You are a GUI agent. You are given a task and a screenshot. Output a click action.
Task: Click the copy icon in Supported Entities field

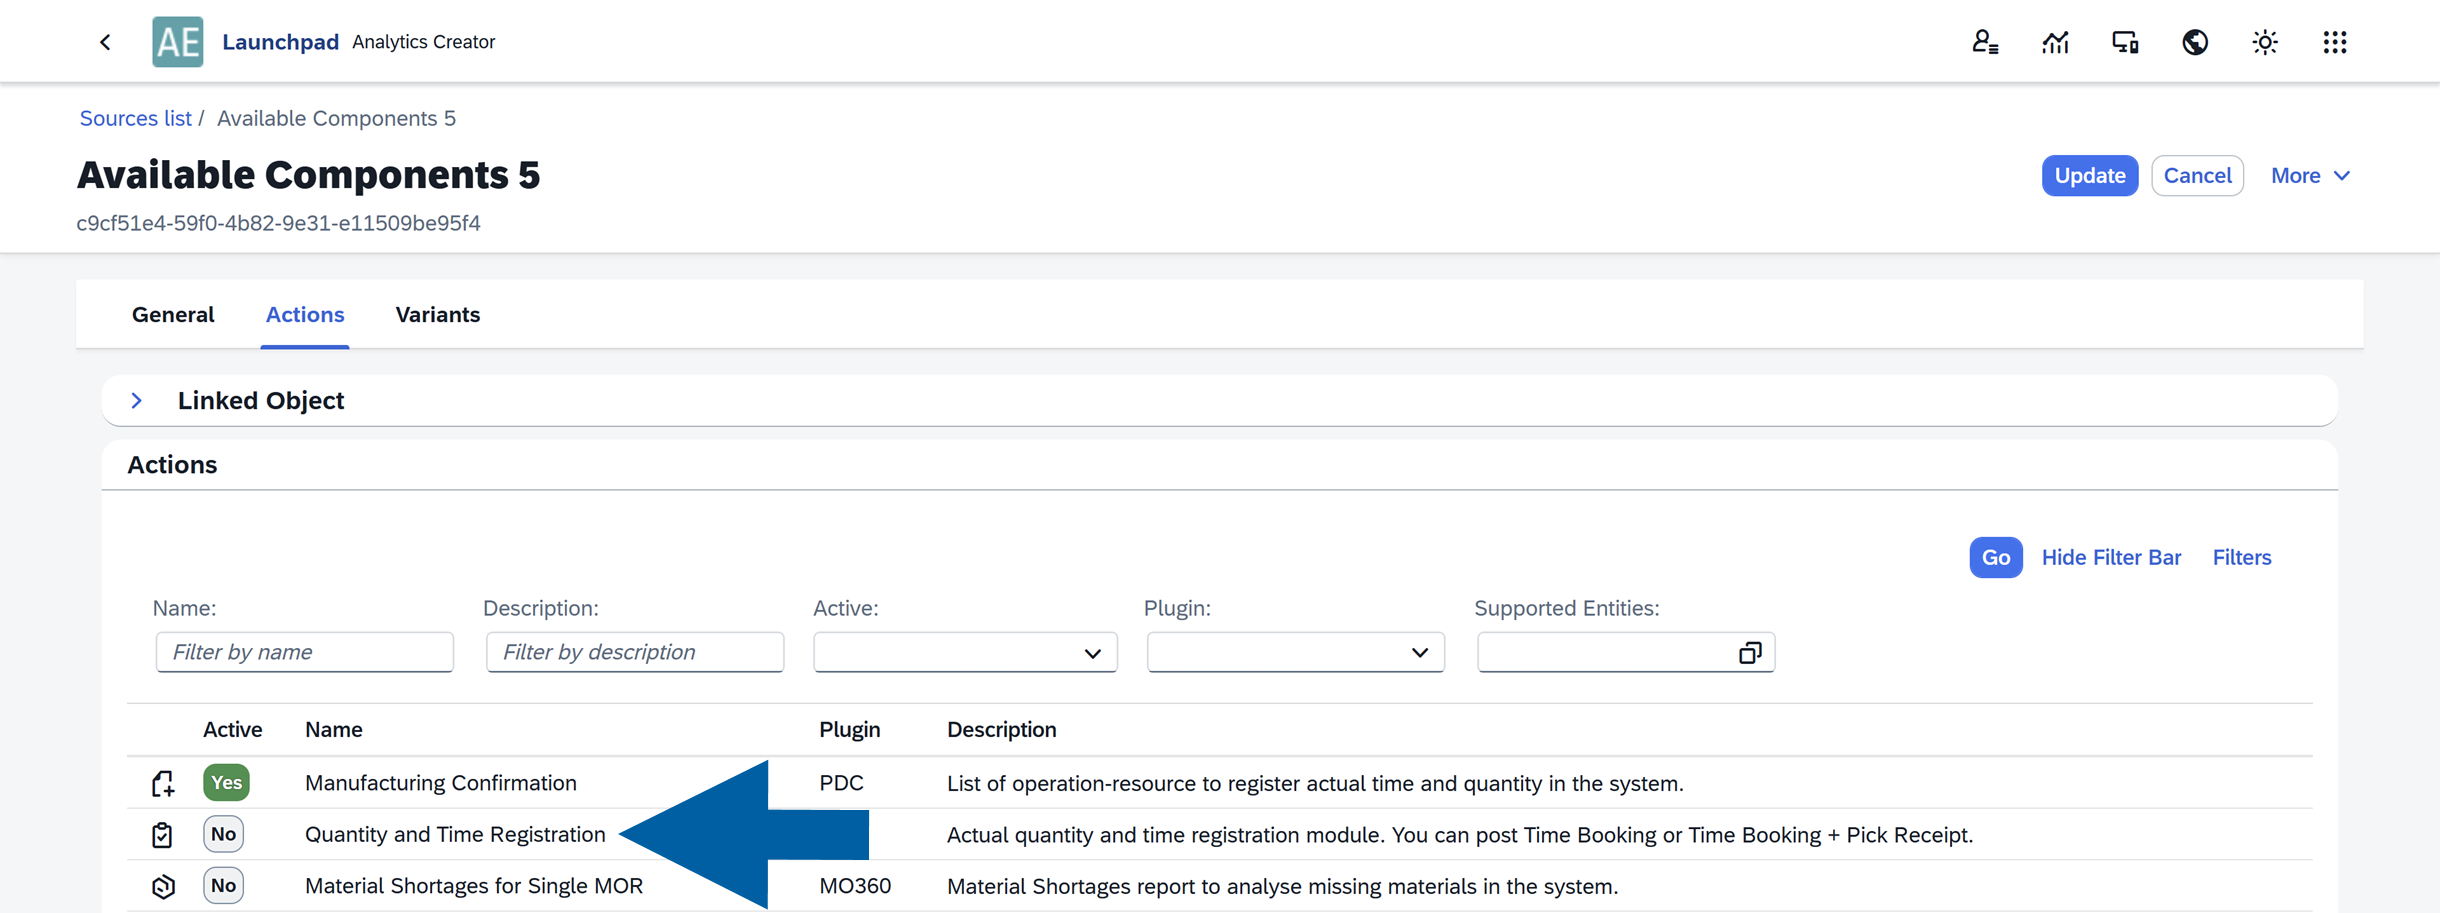(x=1749, y=652)
